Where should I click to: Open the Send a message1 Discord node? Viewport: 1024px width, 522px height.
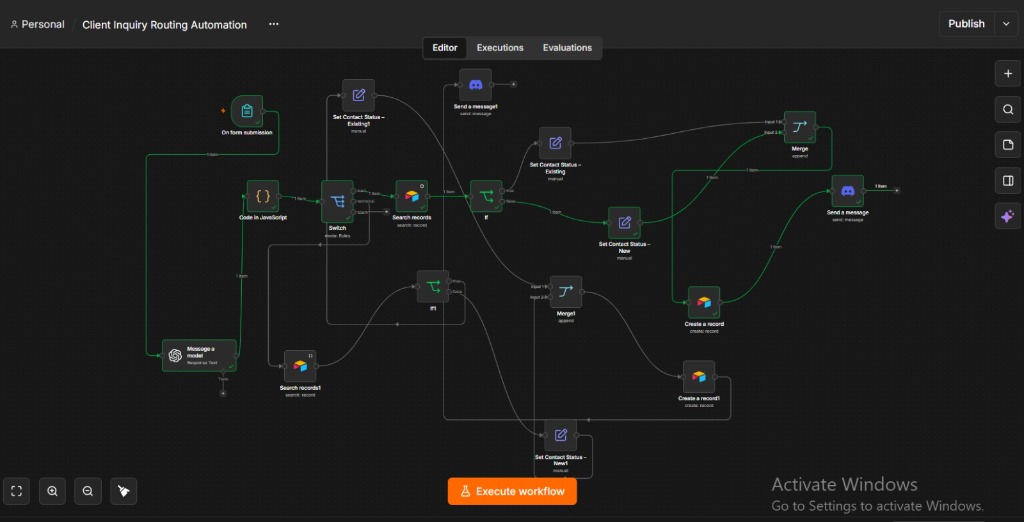[x=475, y=84]
